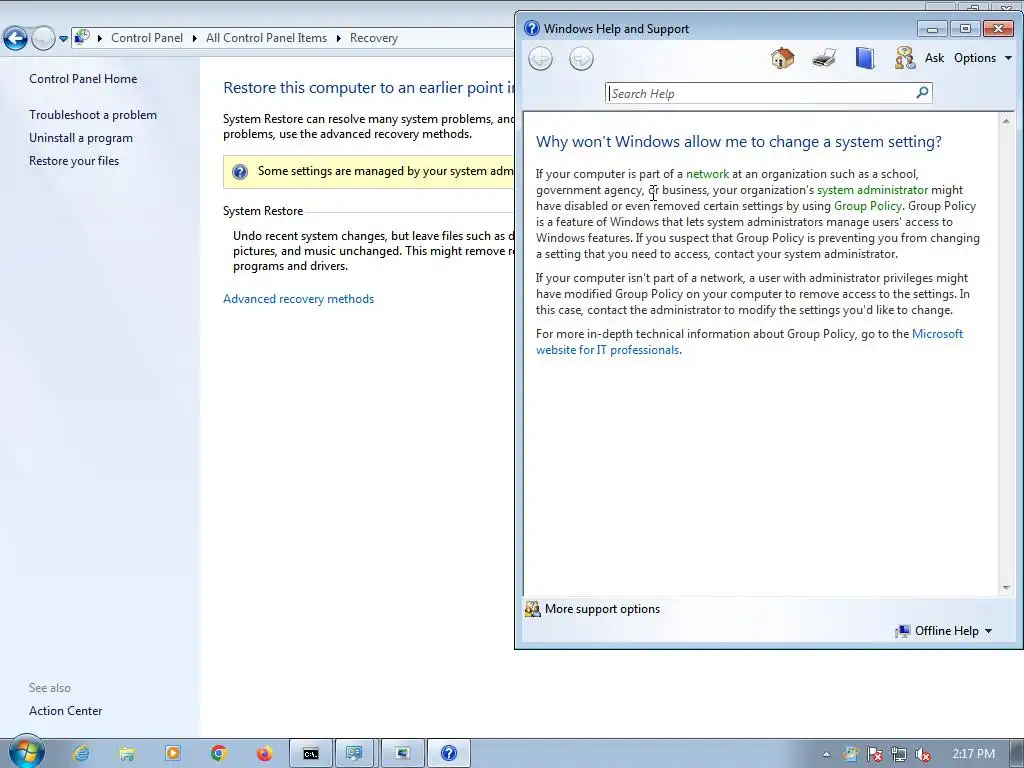The height and width of the screenshot is (768, 1024).
Task: Switch to the run dialog taskbar button
Action: pos(402,754)
